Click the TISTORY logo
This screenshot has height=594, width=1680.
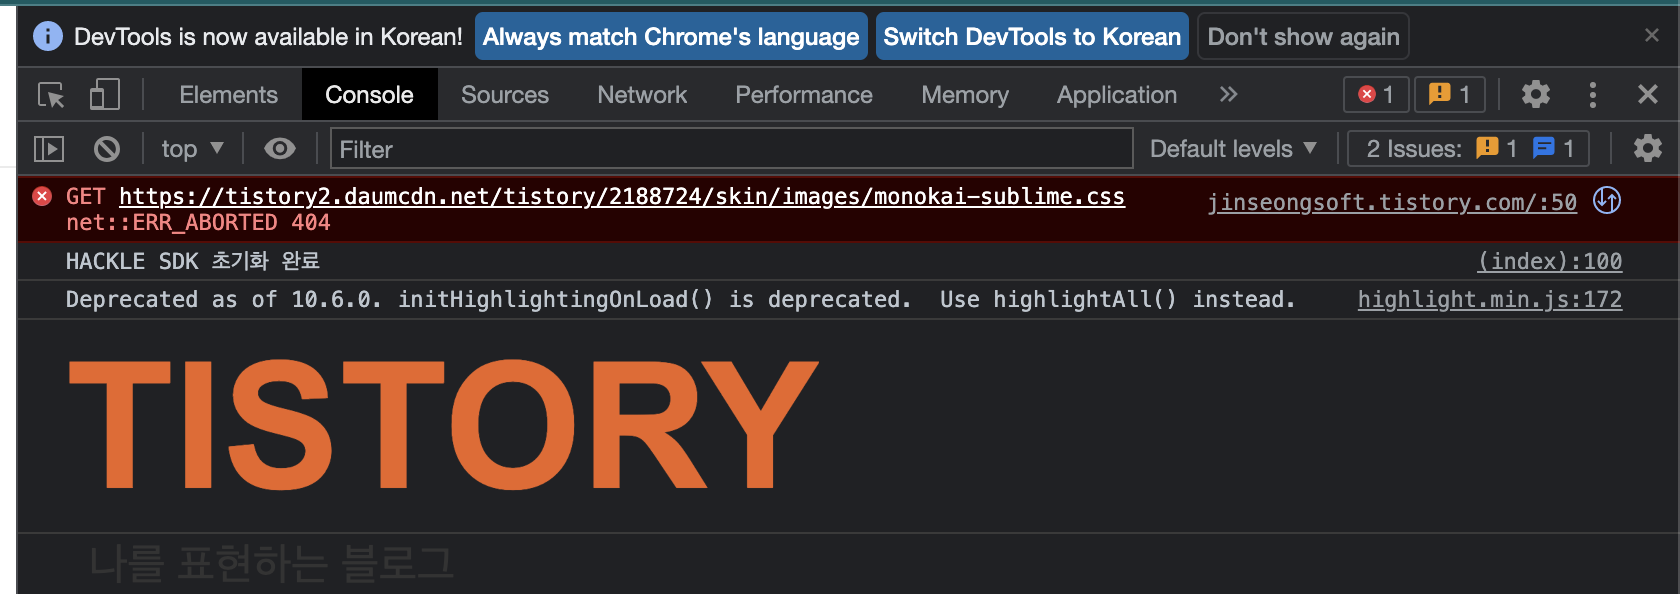click(x=443, y=425)
